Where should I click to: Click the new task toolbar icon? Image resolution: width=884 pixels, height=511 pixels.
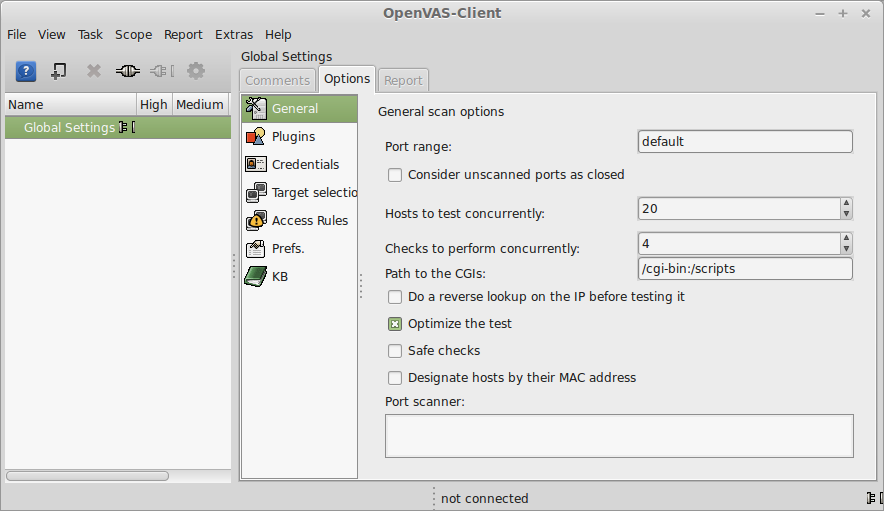pos(59,71)
